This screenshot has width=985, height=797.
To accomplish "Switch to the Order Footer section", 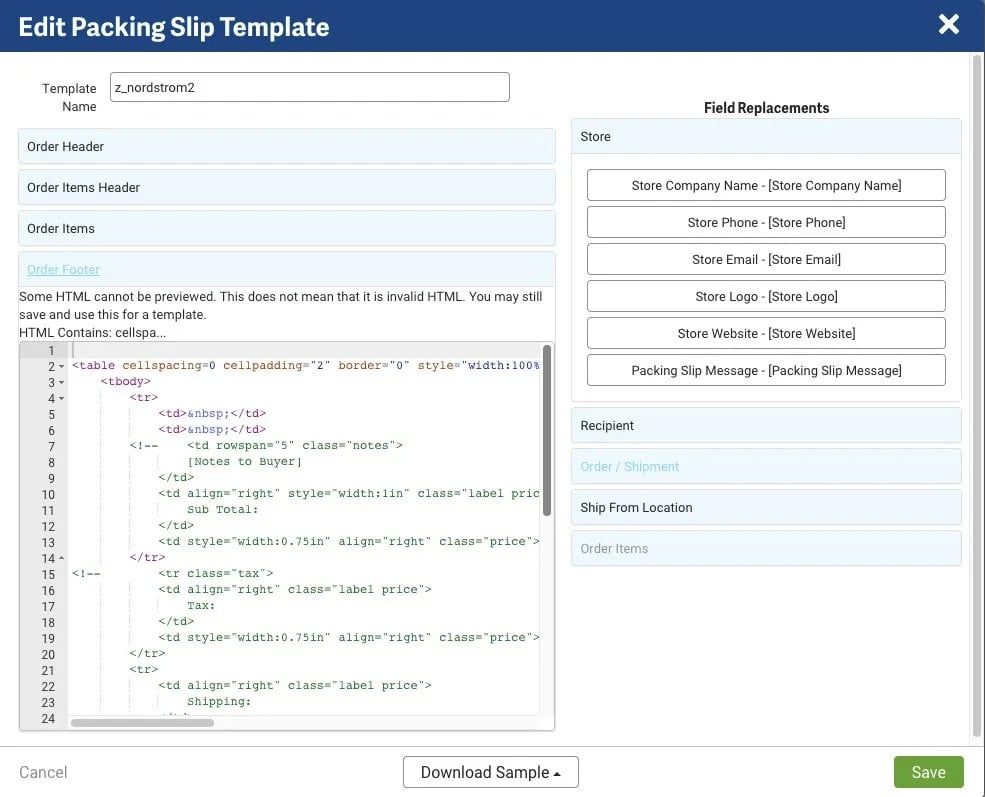I will 287,268.
